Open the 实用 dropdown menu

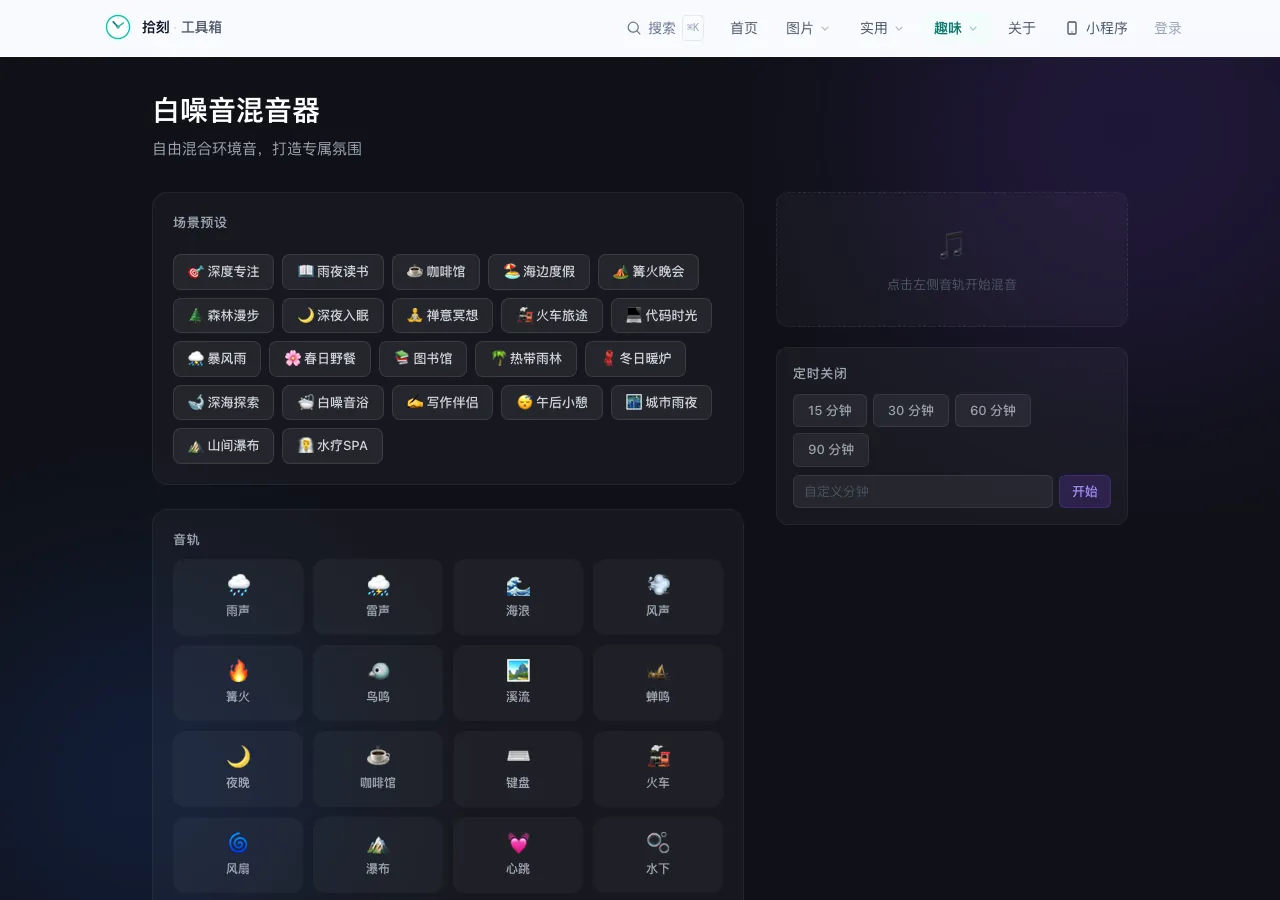click(882, 28)
